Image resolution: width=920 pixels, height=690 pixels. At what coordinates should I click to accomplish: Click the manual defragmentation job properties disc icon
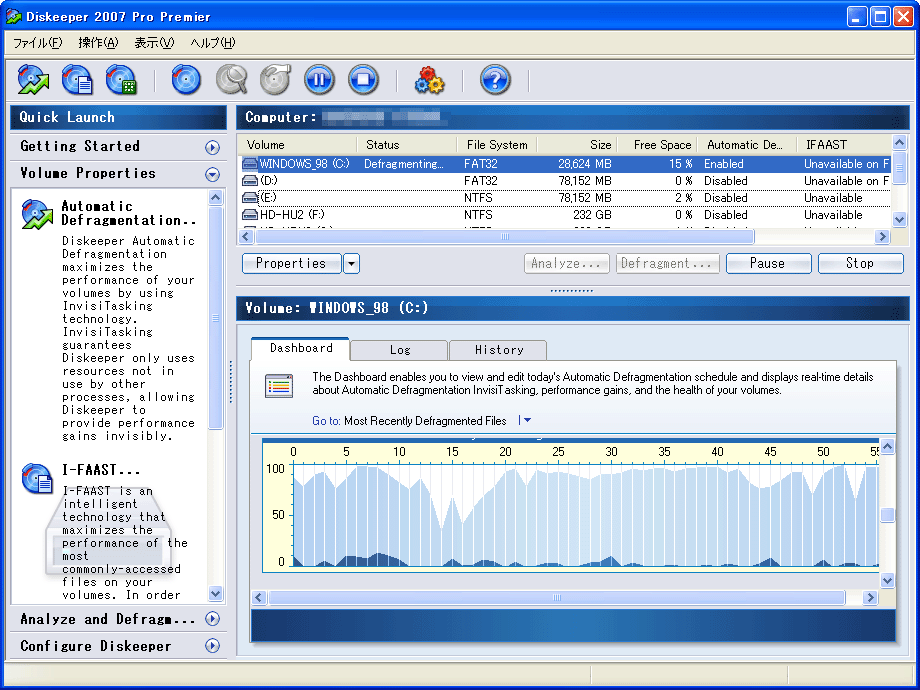tap(187, 79)
